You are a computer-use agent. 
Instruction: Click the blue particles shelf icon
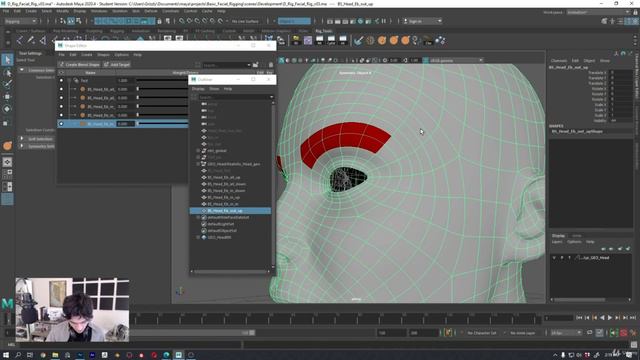(x=440, y=40)
